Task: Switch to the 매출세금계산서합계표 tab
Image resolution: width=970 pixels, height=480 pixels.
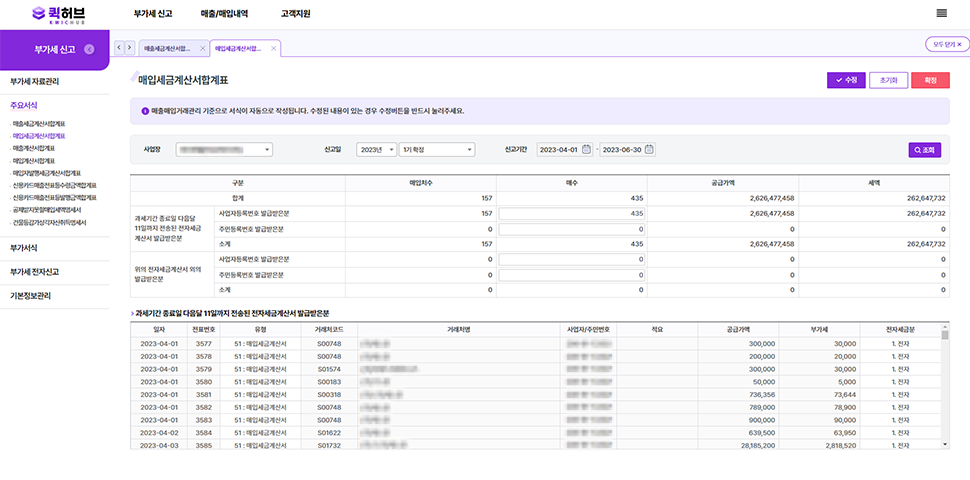Action: [166, 48]
